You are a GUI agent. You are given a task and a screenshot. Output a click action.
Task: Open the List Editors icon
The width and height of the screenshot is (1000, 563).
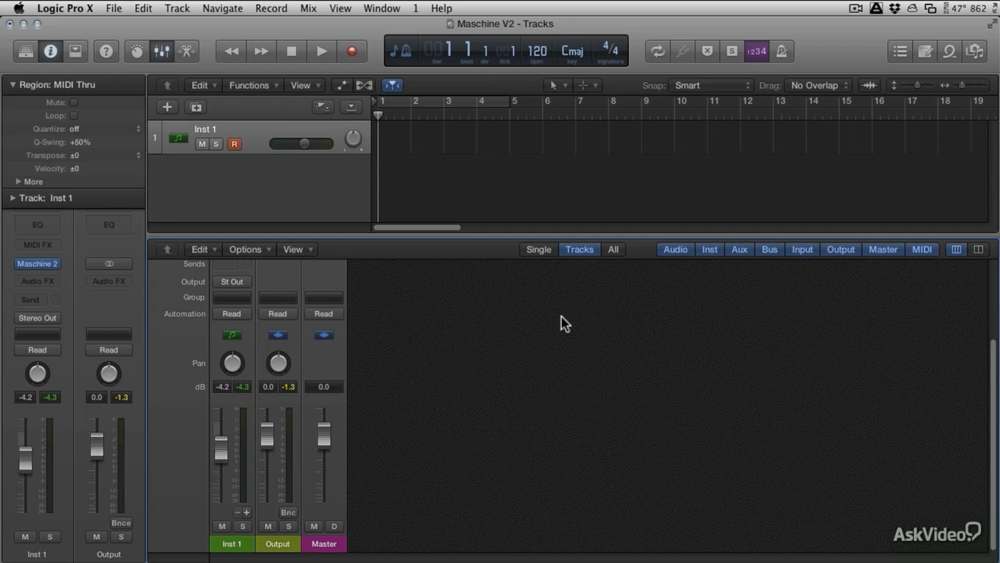pyautogui.click(x=900, y=51)
